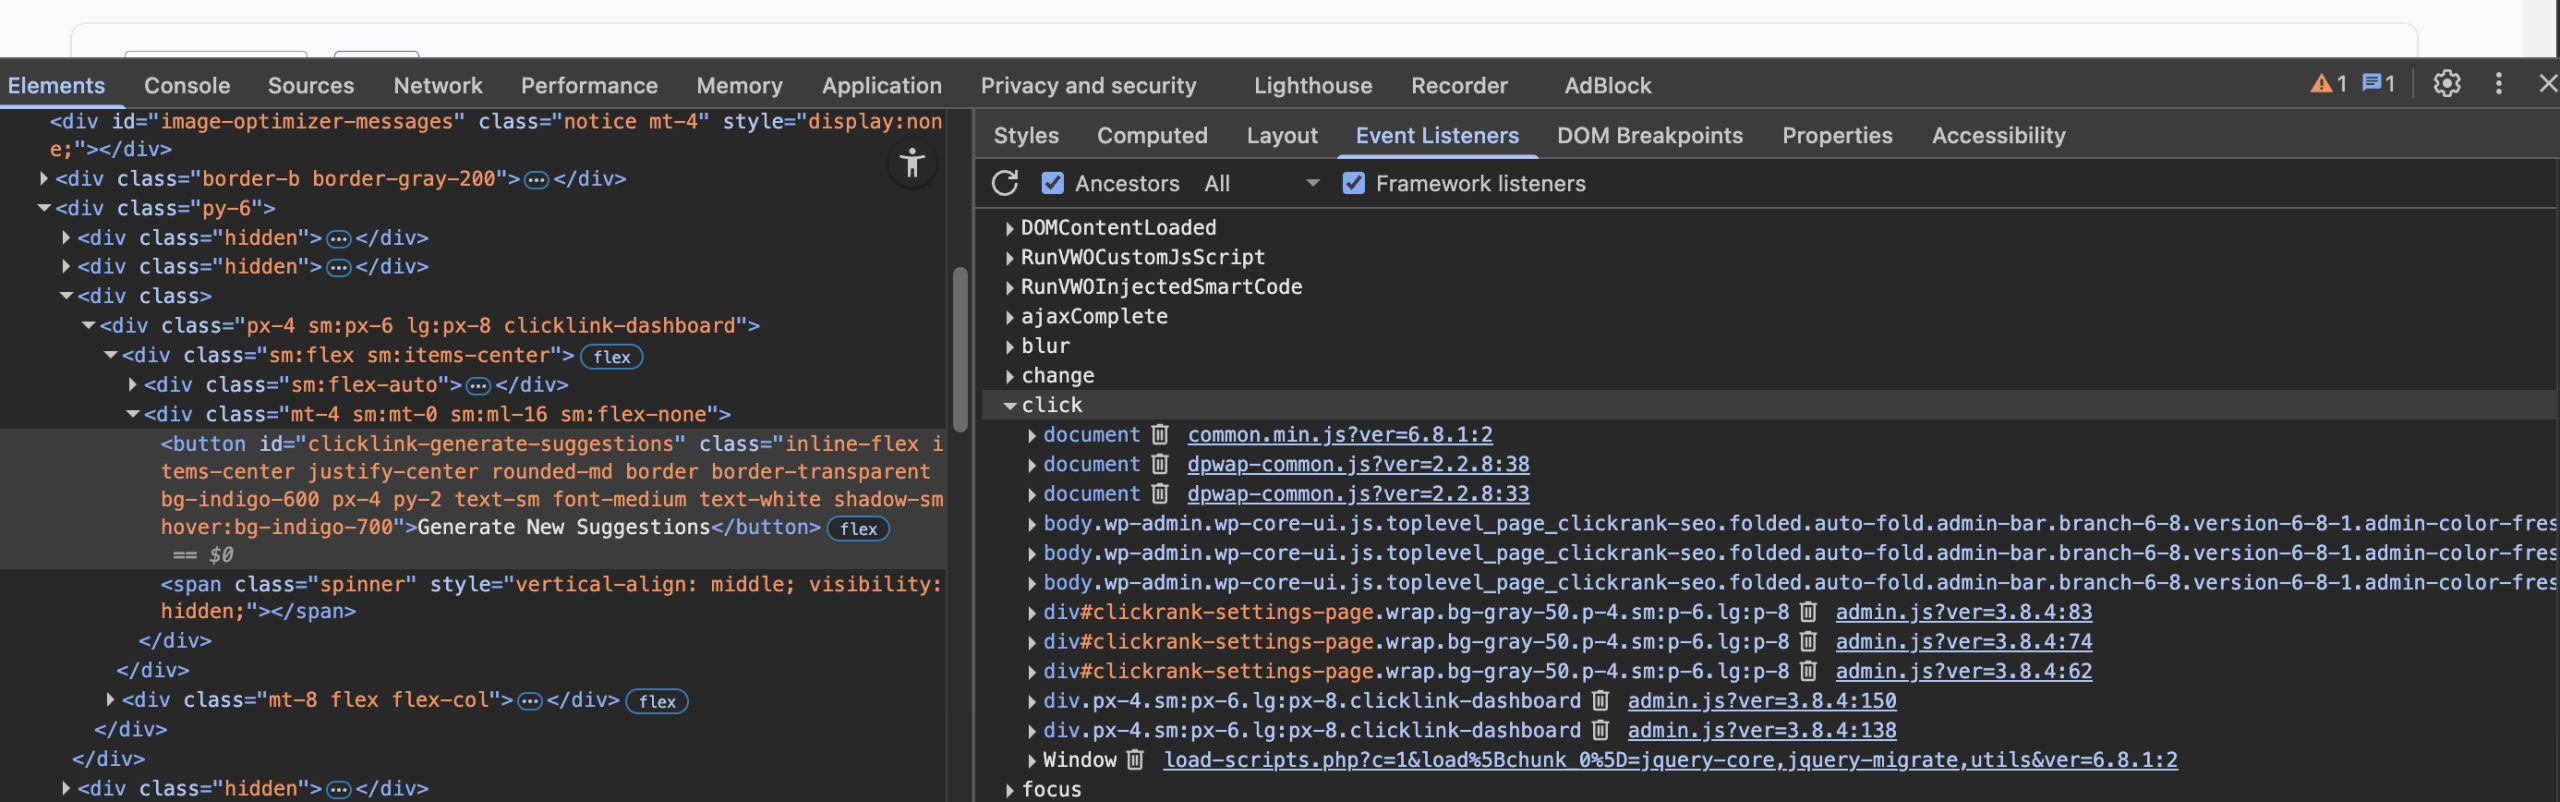Collapse the click event group
This screenshot has width=2560, height=802.
click(1010, 406)
